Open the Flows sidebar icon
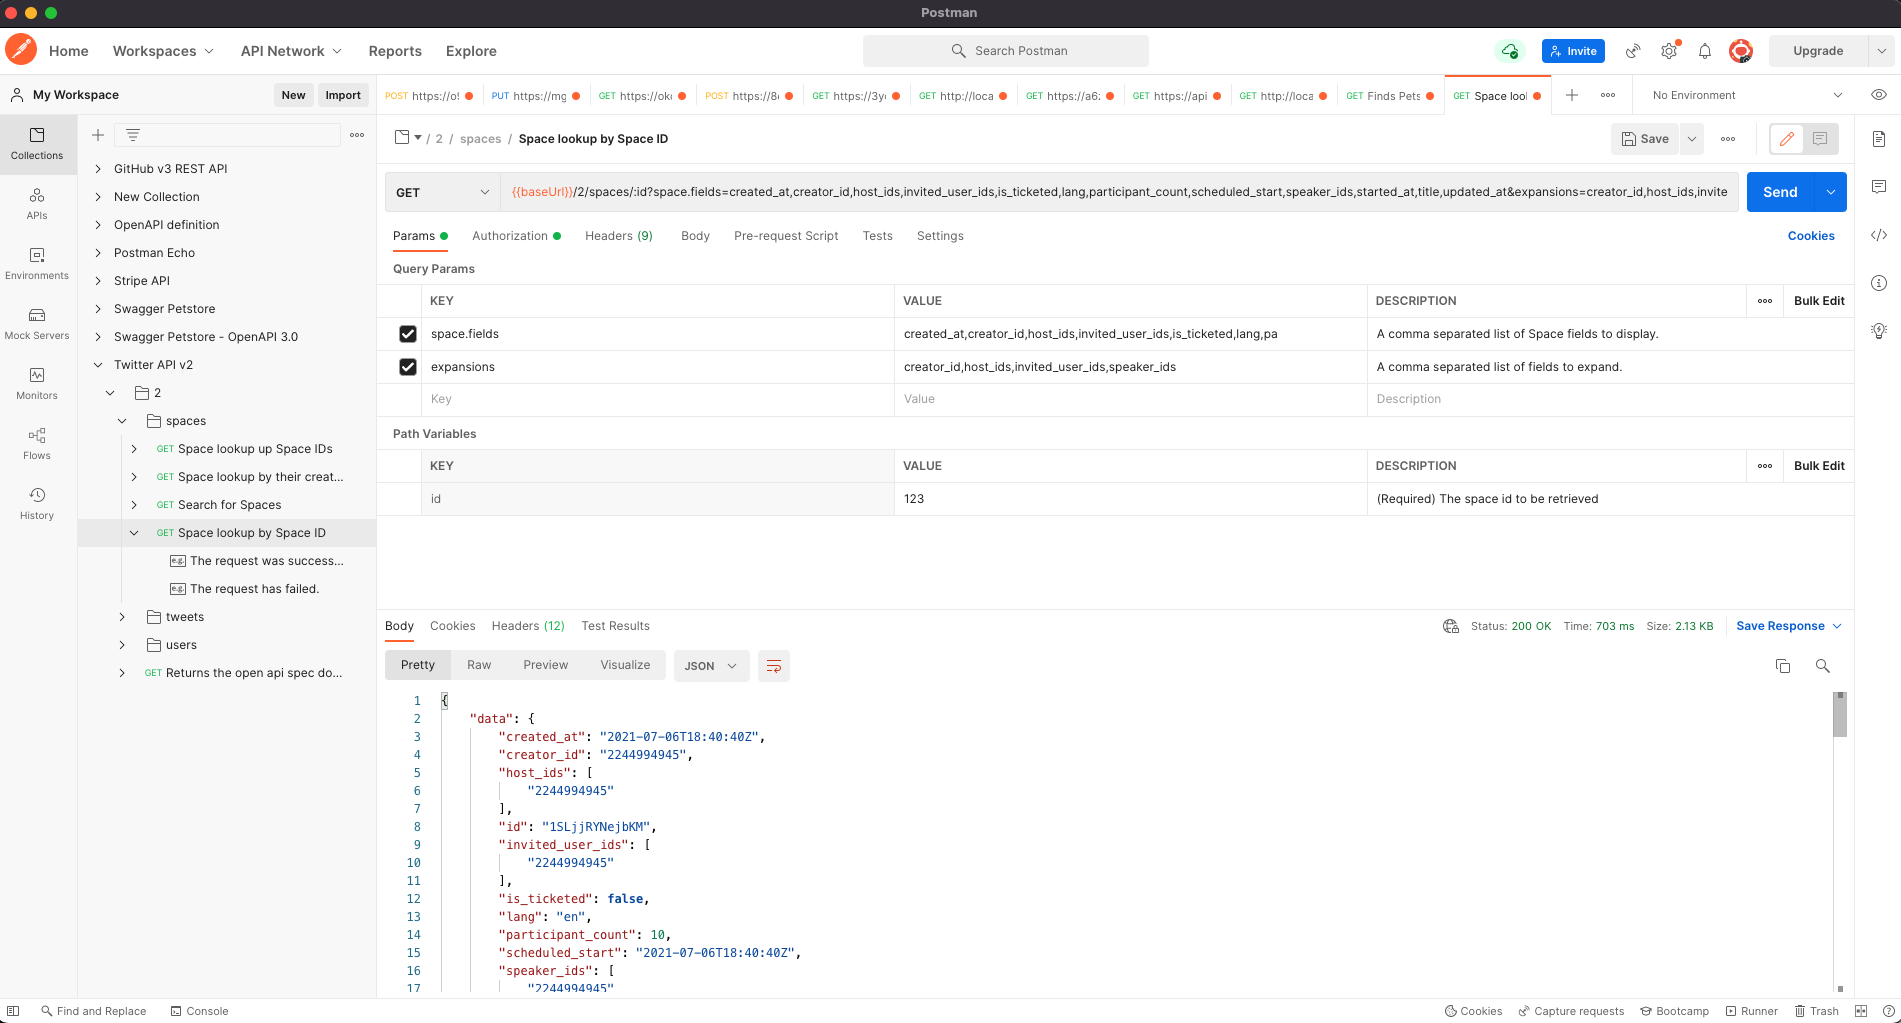 coord(37,443)
